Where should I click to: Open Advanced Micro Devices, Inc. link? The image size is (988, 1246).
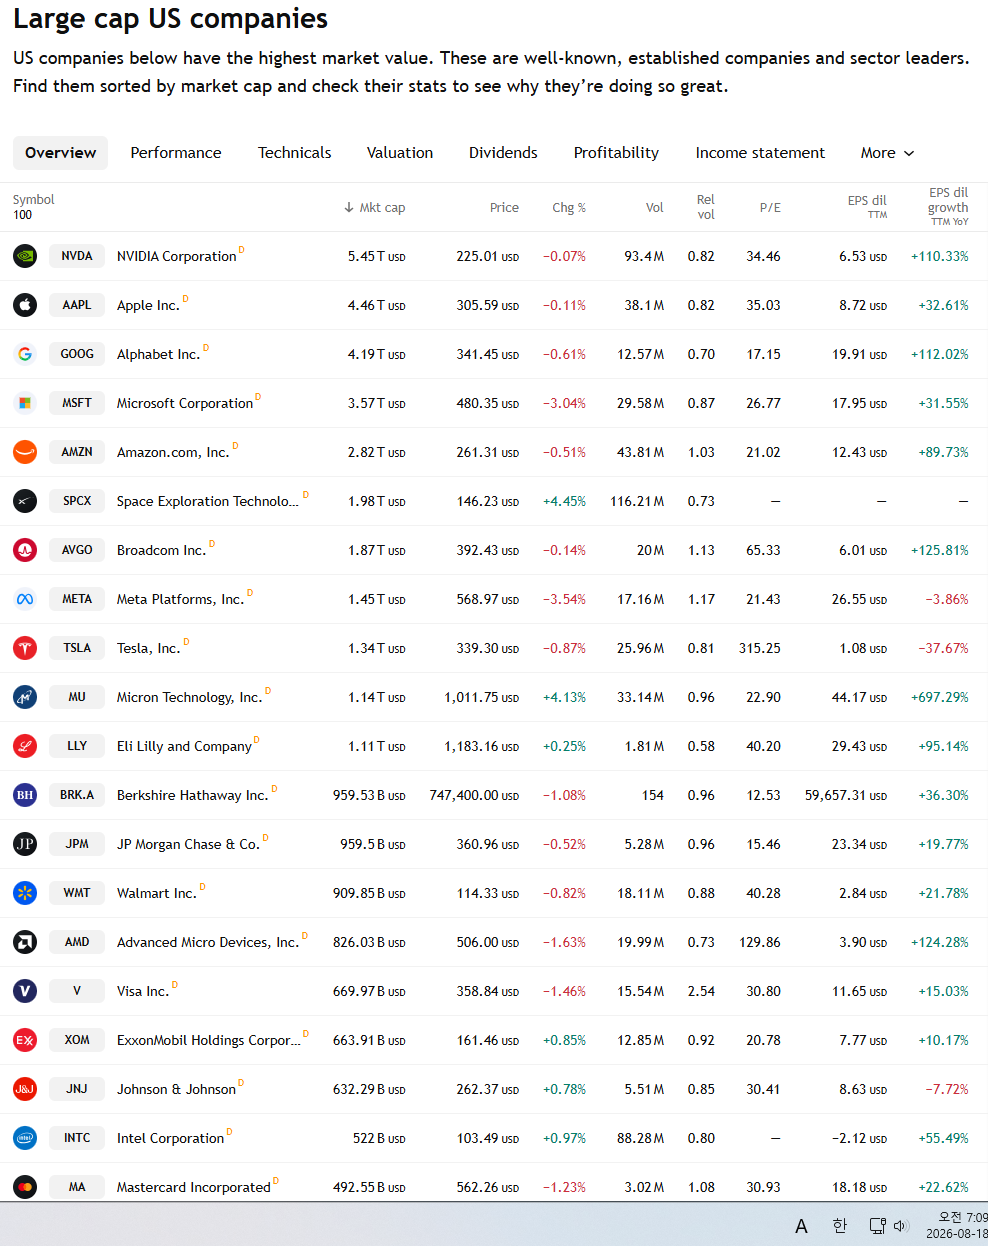click(x=208, y=942)
